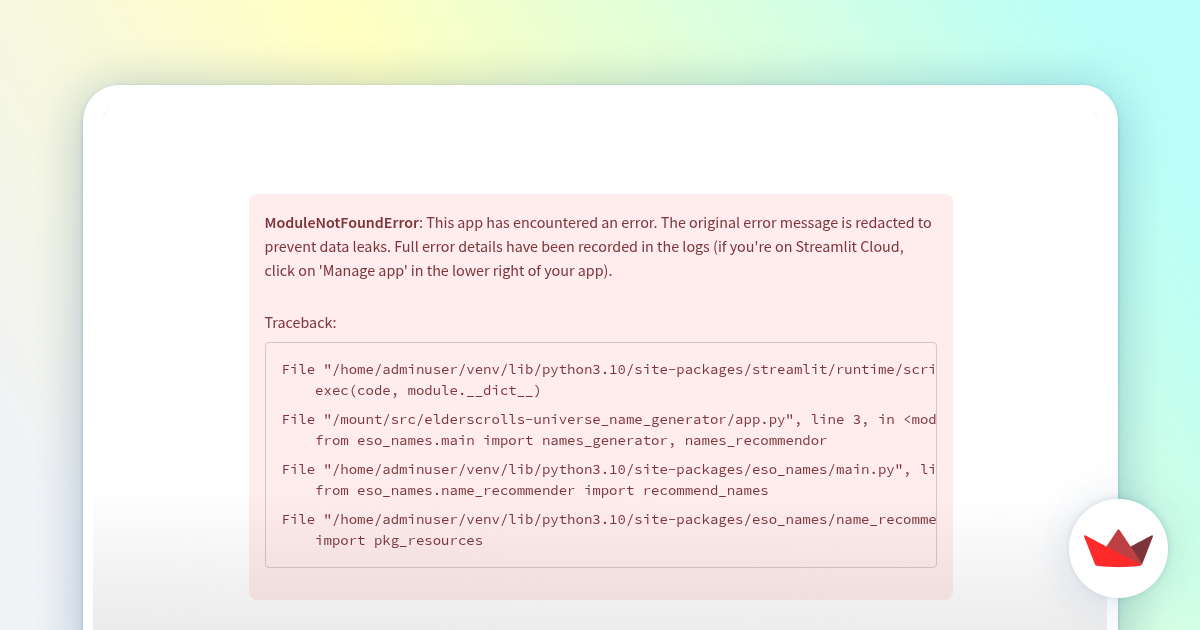
Task: Click the 'names_generator' word in the import line
Action: (609, 440)
